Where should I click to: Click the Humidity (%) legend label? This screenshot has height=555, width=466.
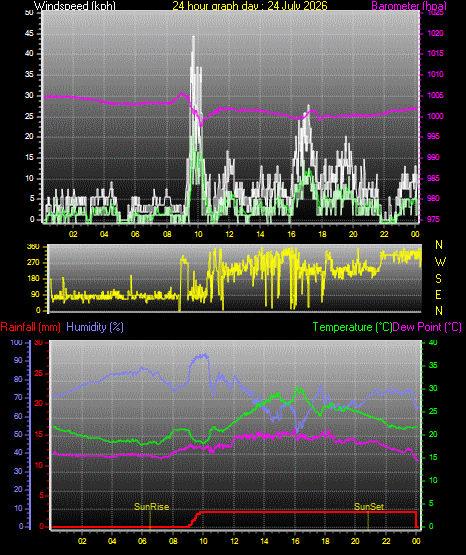pyautogui.click(x=95, y=327)
